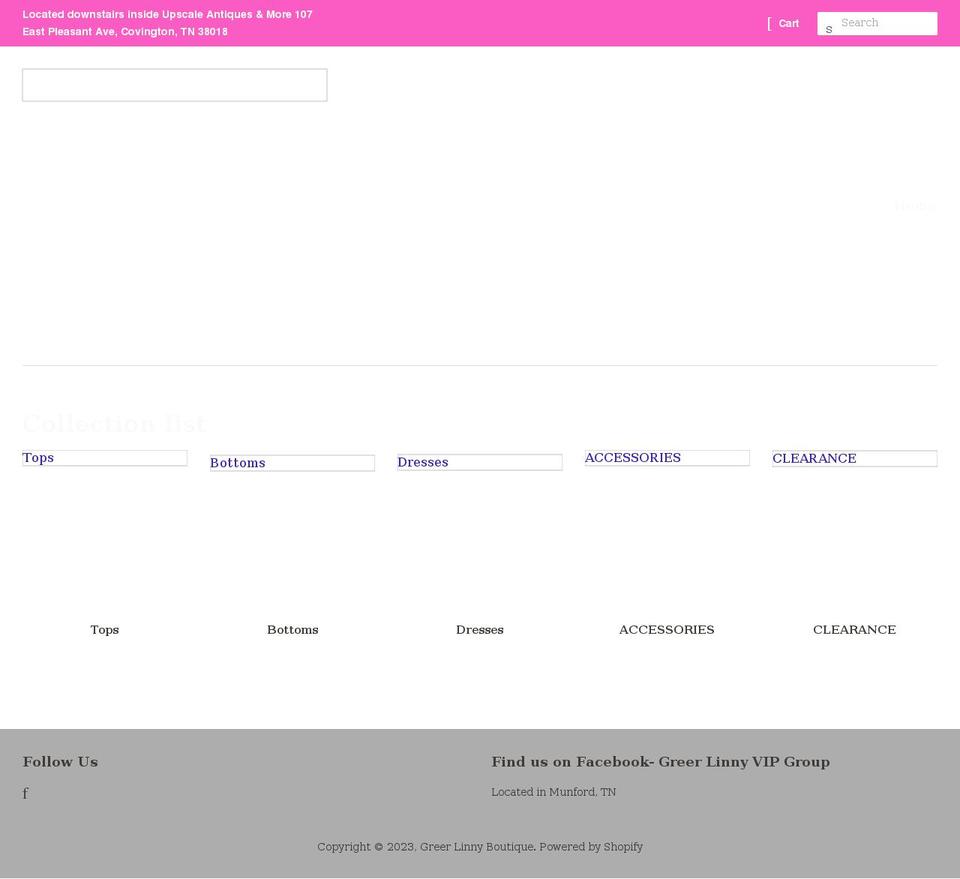
Task: Select the black CLEARANCE collection title
Action: tap(854, 629)
